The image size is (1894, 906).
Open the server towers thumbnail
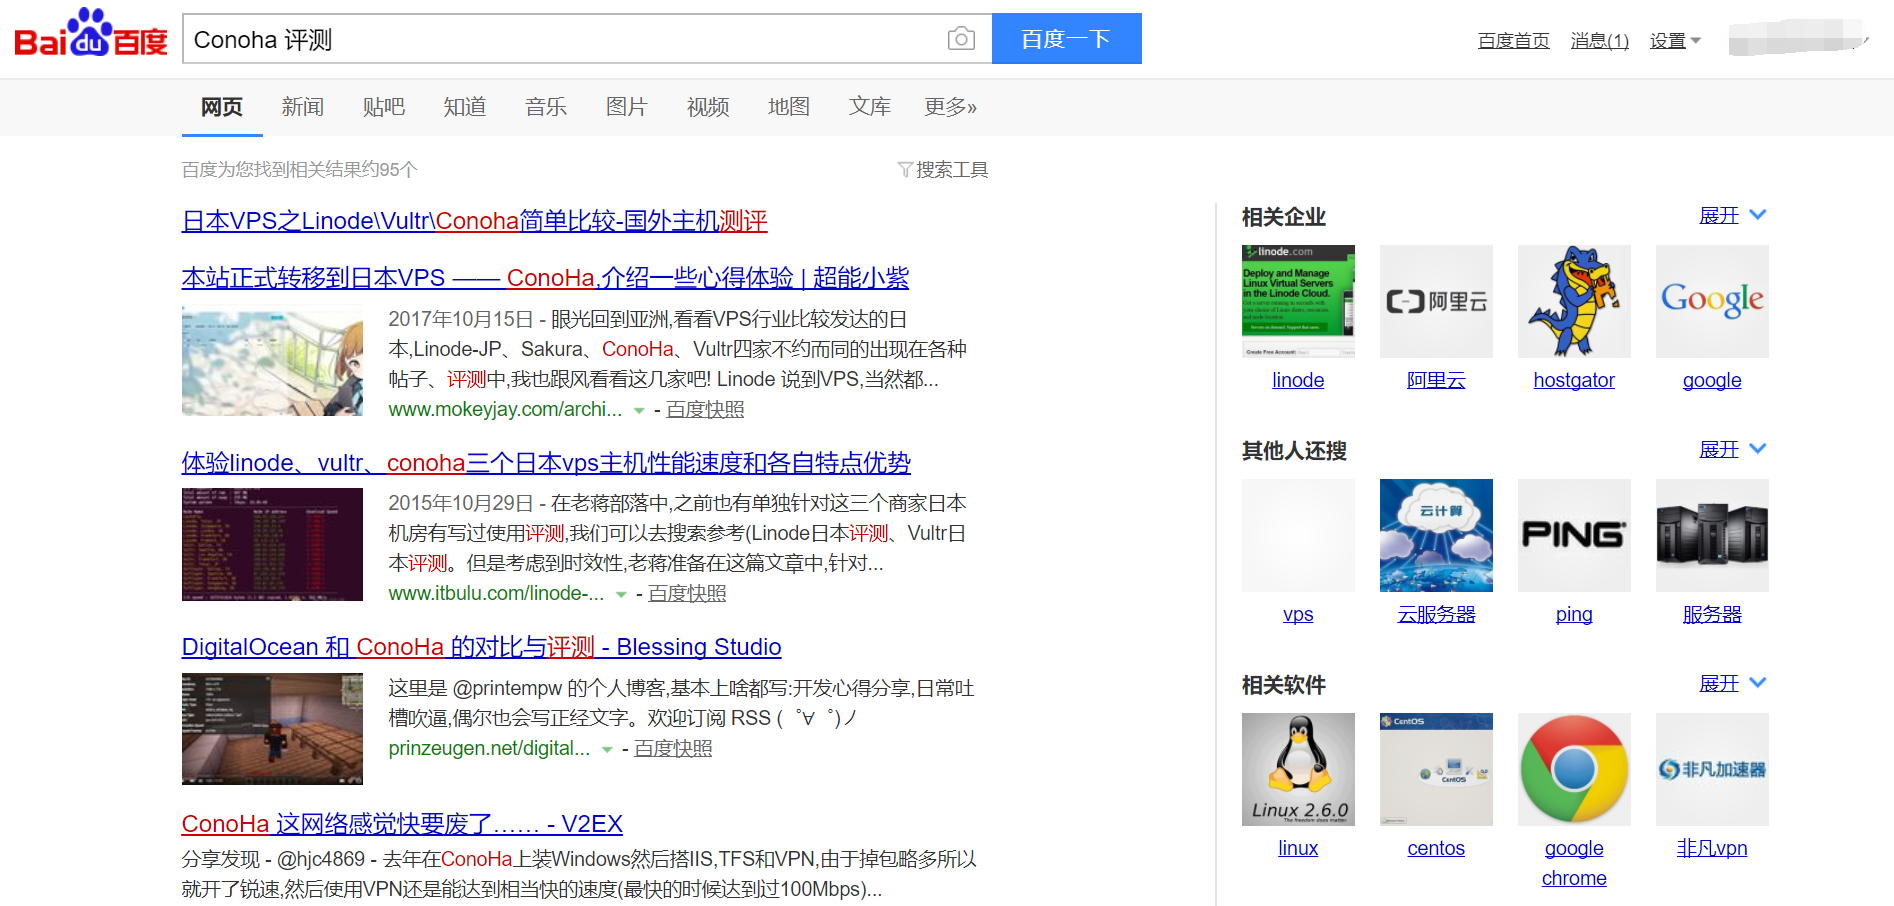(1712, 535)
